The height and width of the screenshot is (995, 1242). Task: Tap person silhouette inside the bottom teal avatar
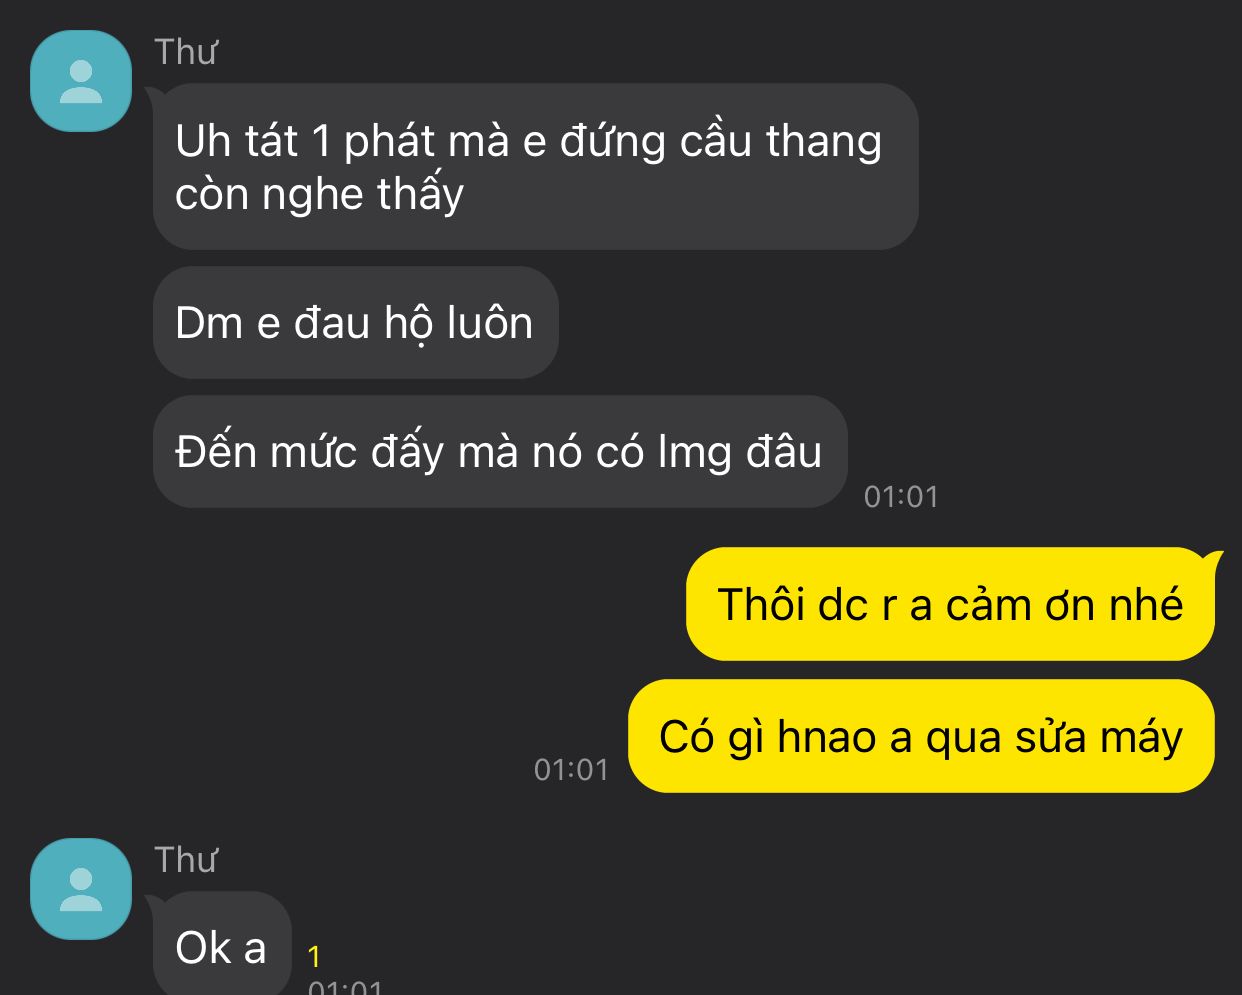click(x=81, y=890)
